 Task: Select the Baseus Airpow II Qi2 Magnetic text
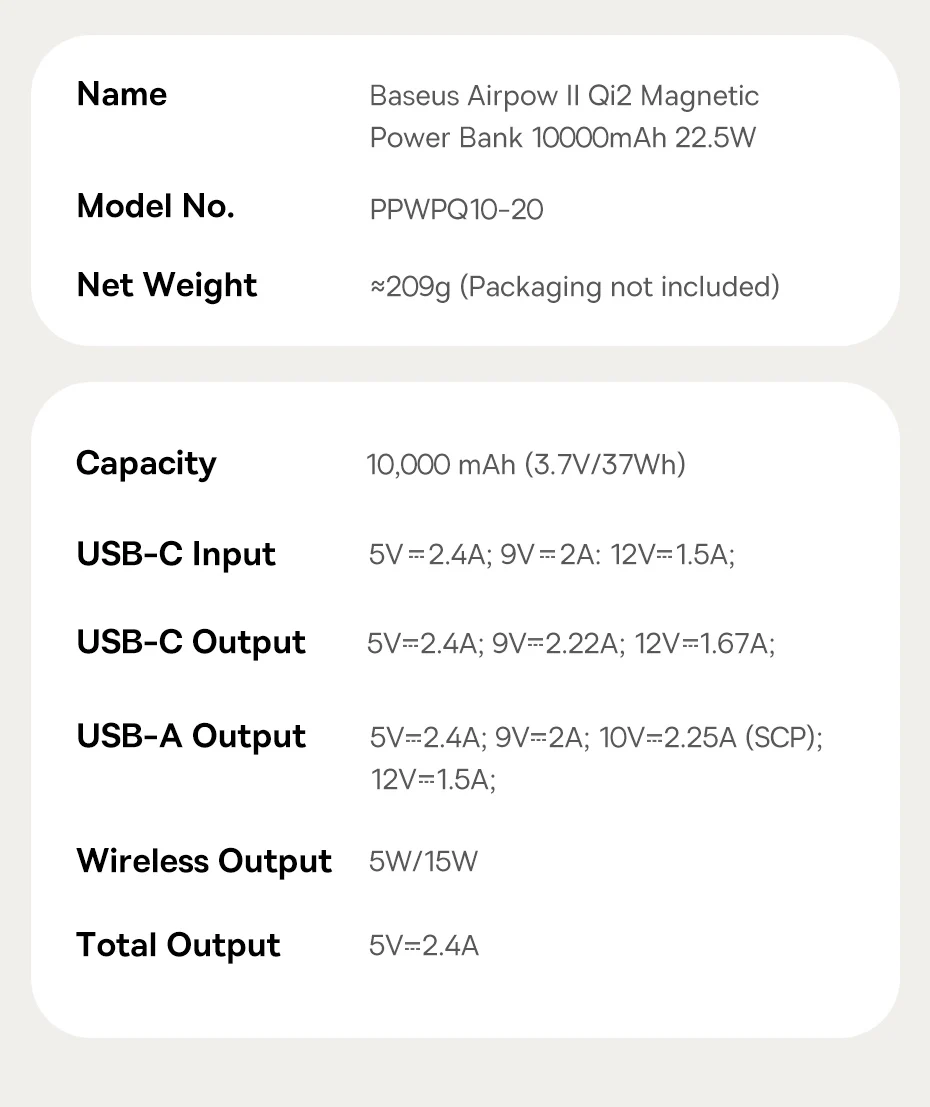tap(564, 97)
